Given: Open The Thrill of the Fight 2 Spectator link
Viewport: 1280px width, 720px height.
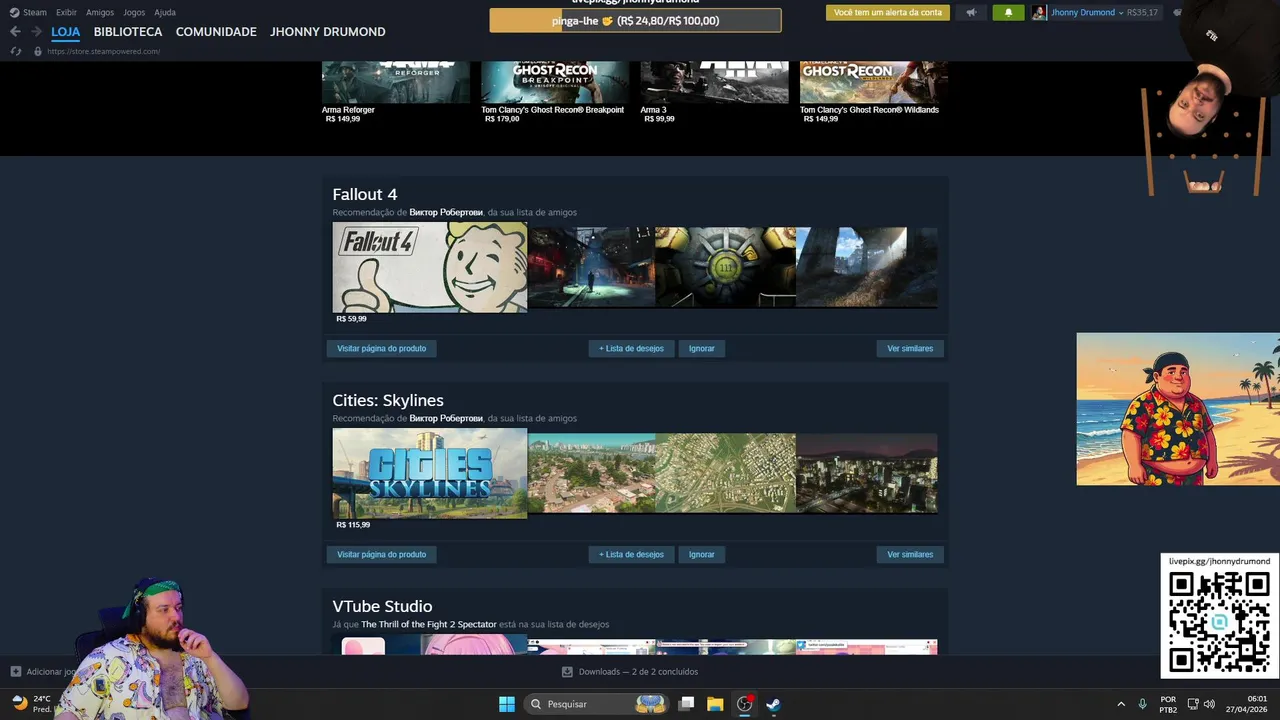Looking at the screenshot, I should pyautogui.click(x=429, y=624).
